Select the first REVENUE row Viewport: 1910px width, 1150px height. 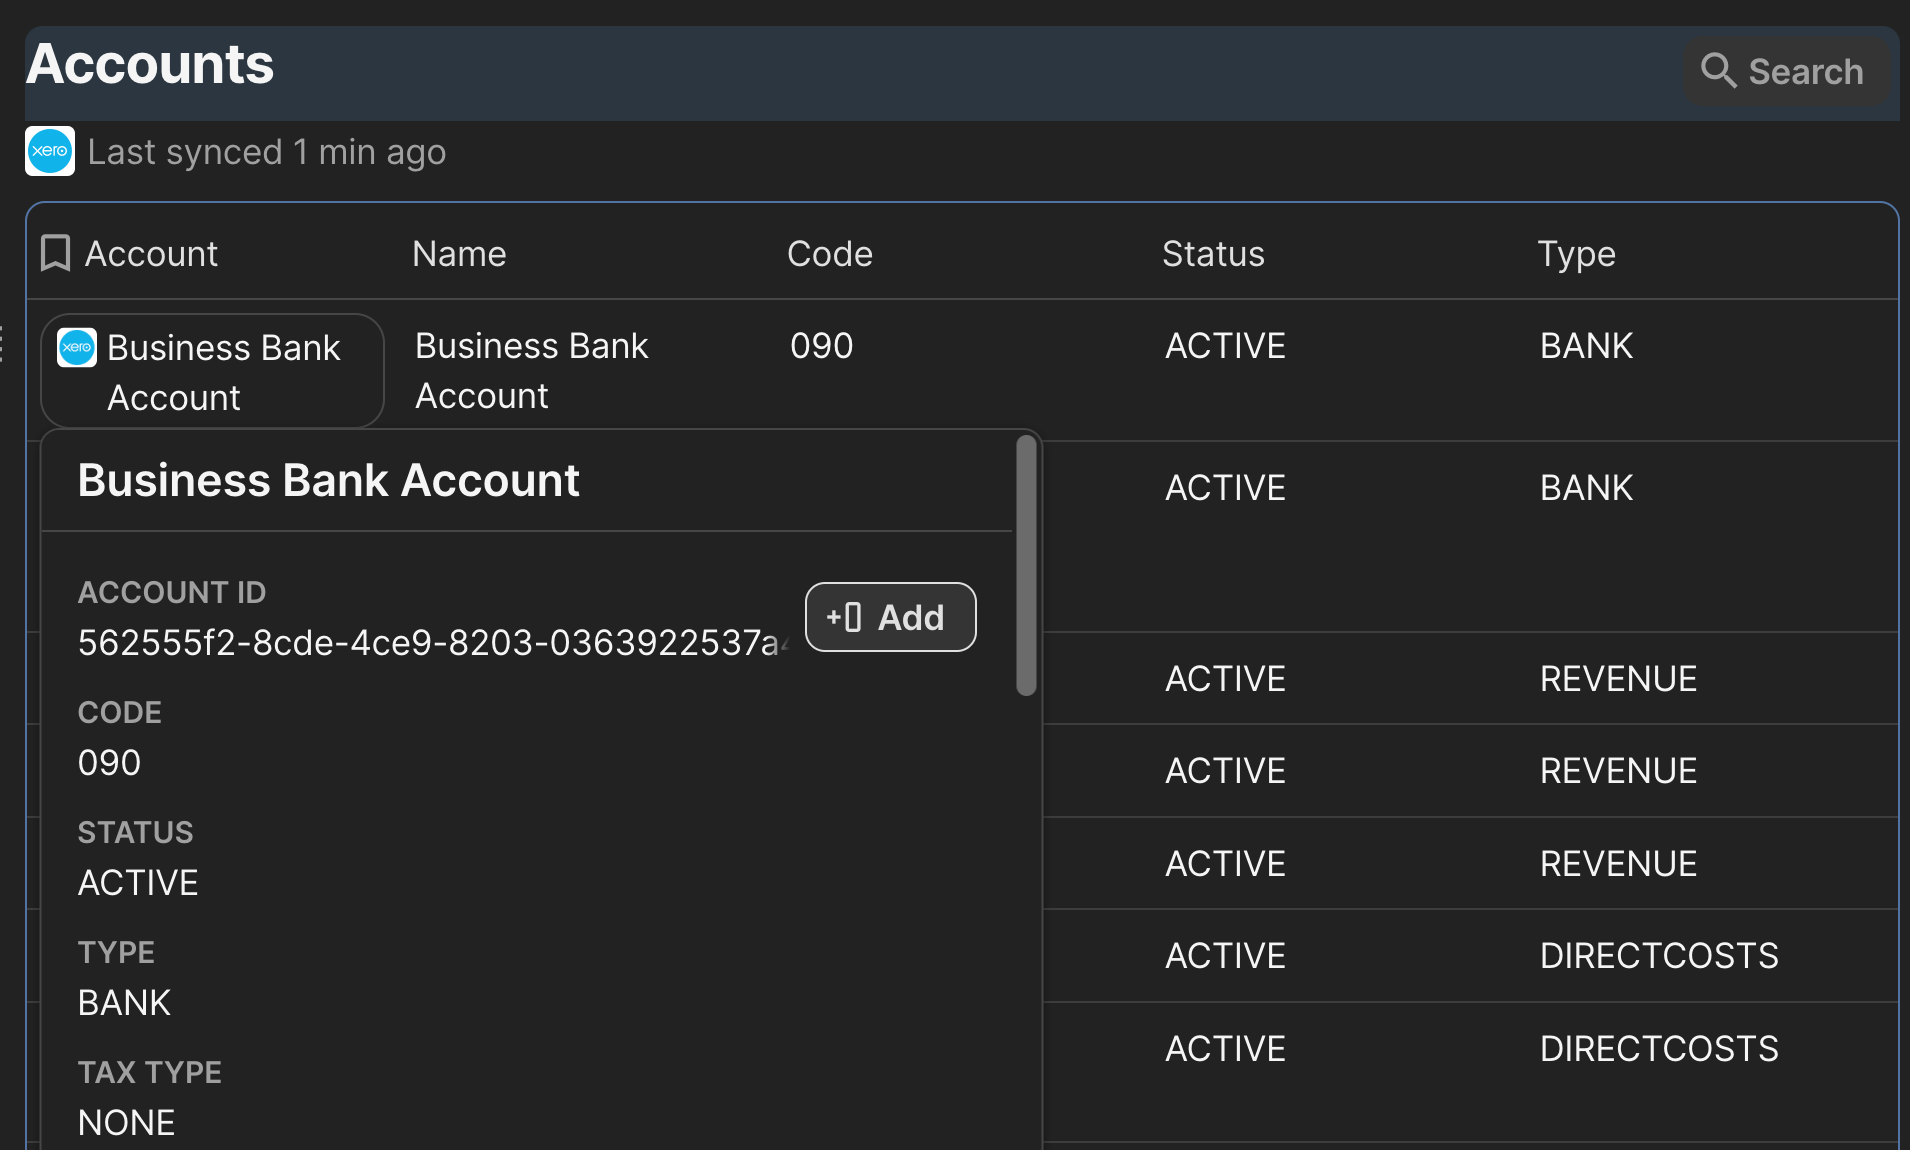click(1617, 679)
